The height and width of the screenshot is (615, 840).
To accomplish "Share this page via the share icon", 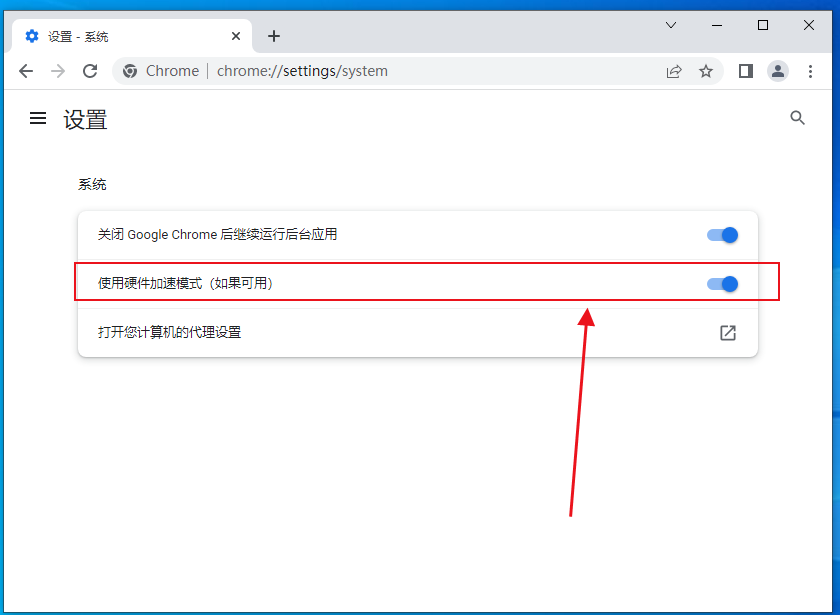I will 674,71.
